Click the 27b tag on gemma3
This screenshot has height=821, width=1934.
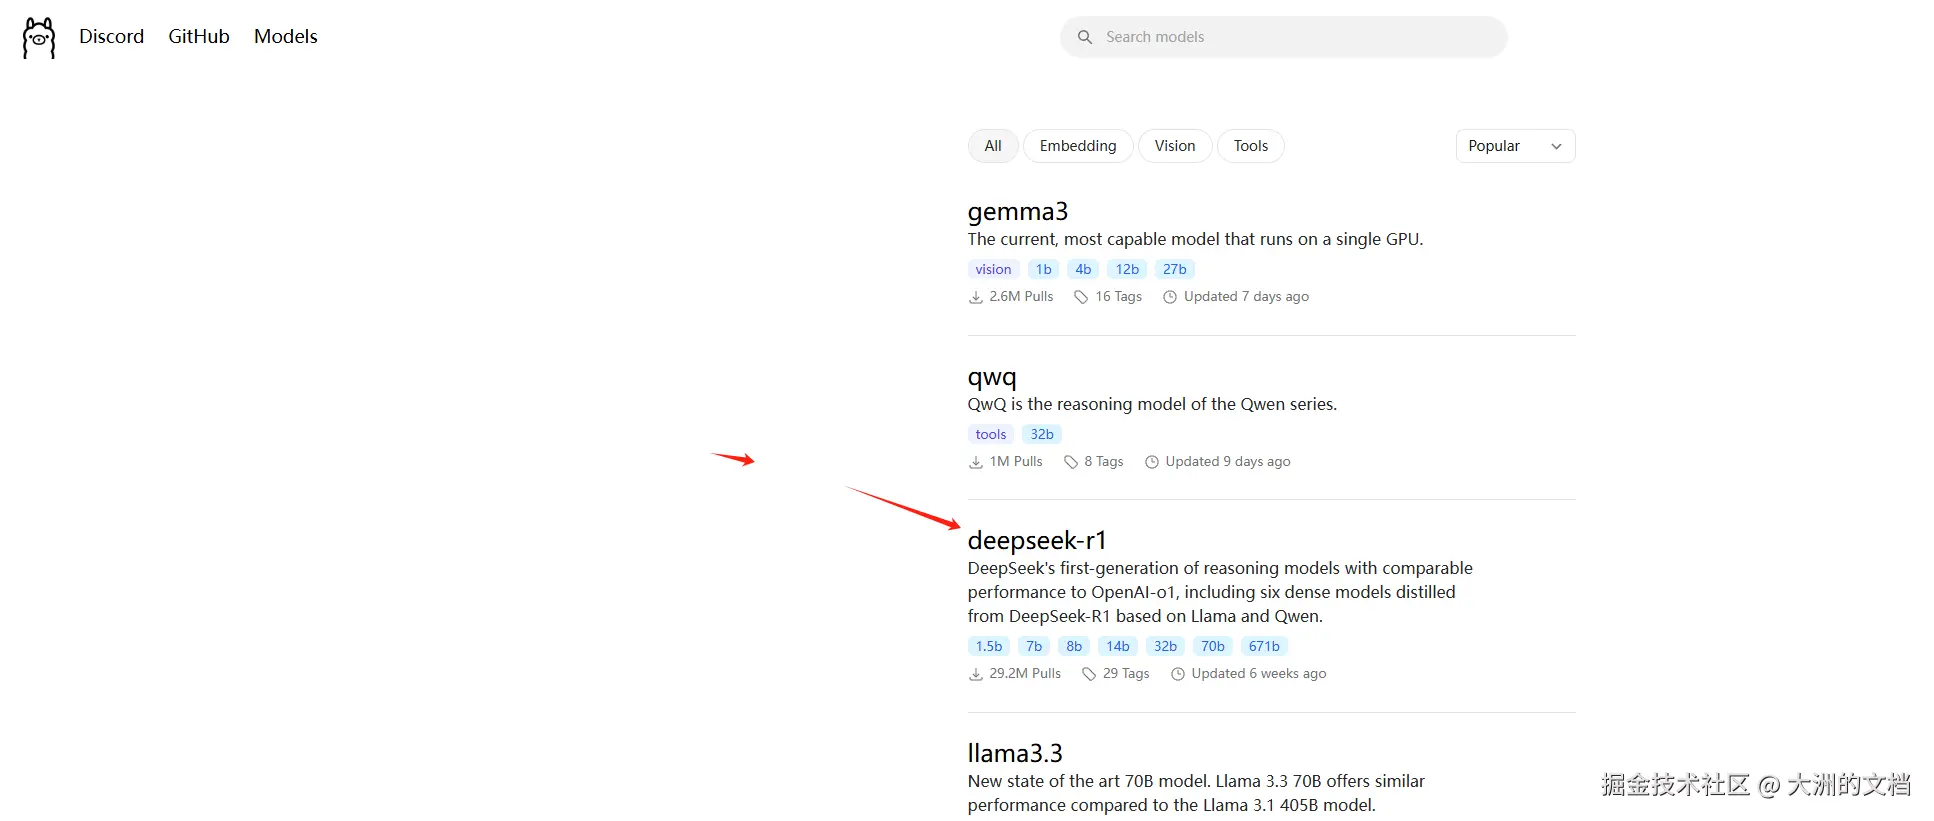coord(1174,269)
